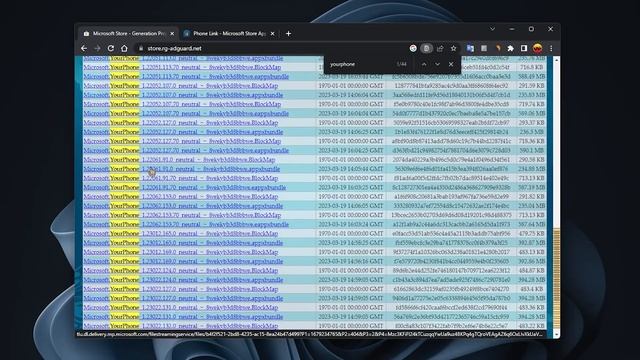This screenshot has height=360, width=640.
Task: Switch to Phone Link - Microsoft Store tab
Action: tap(229, 33)
